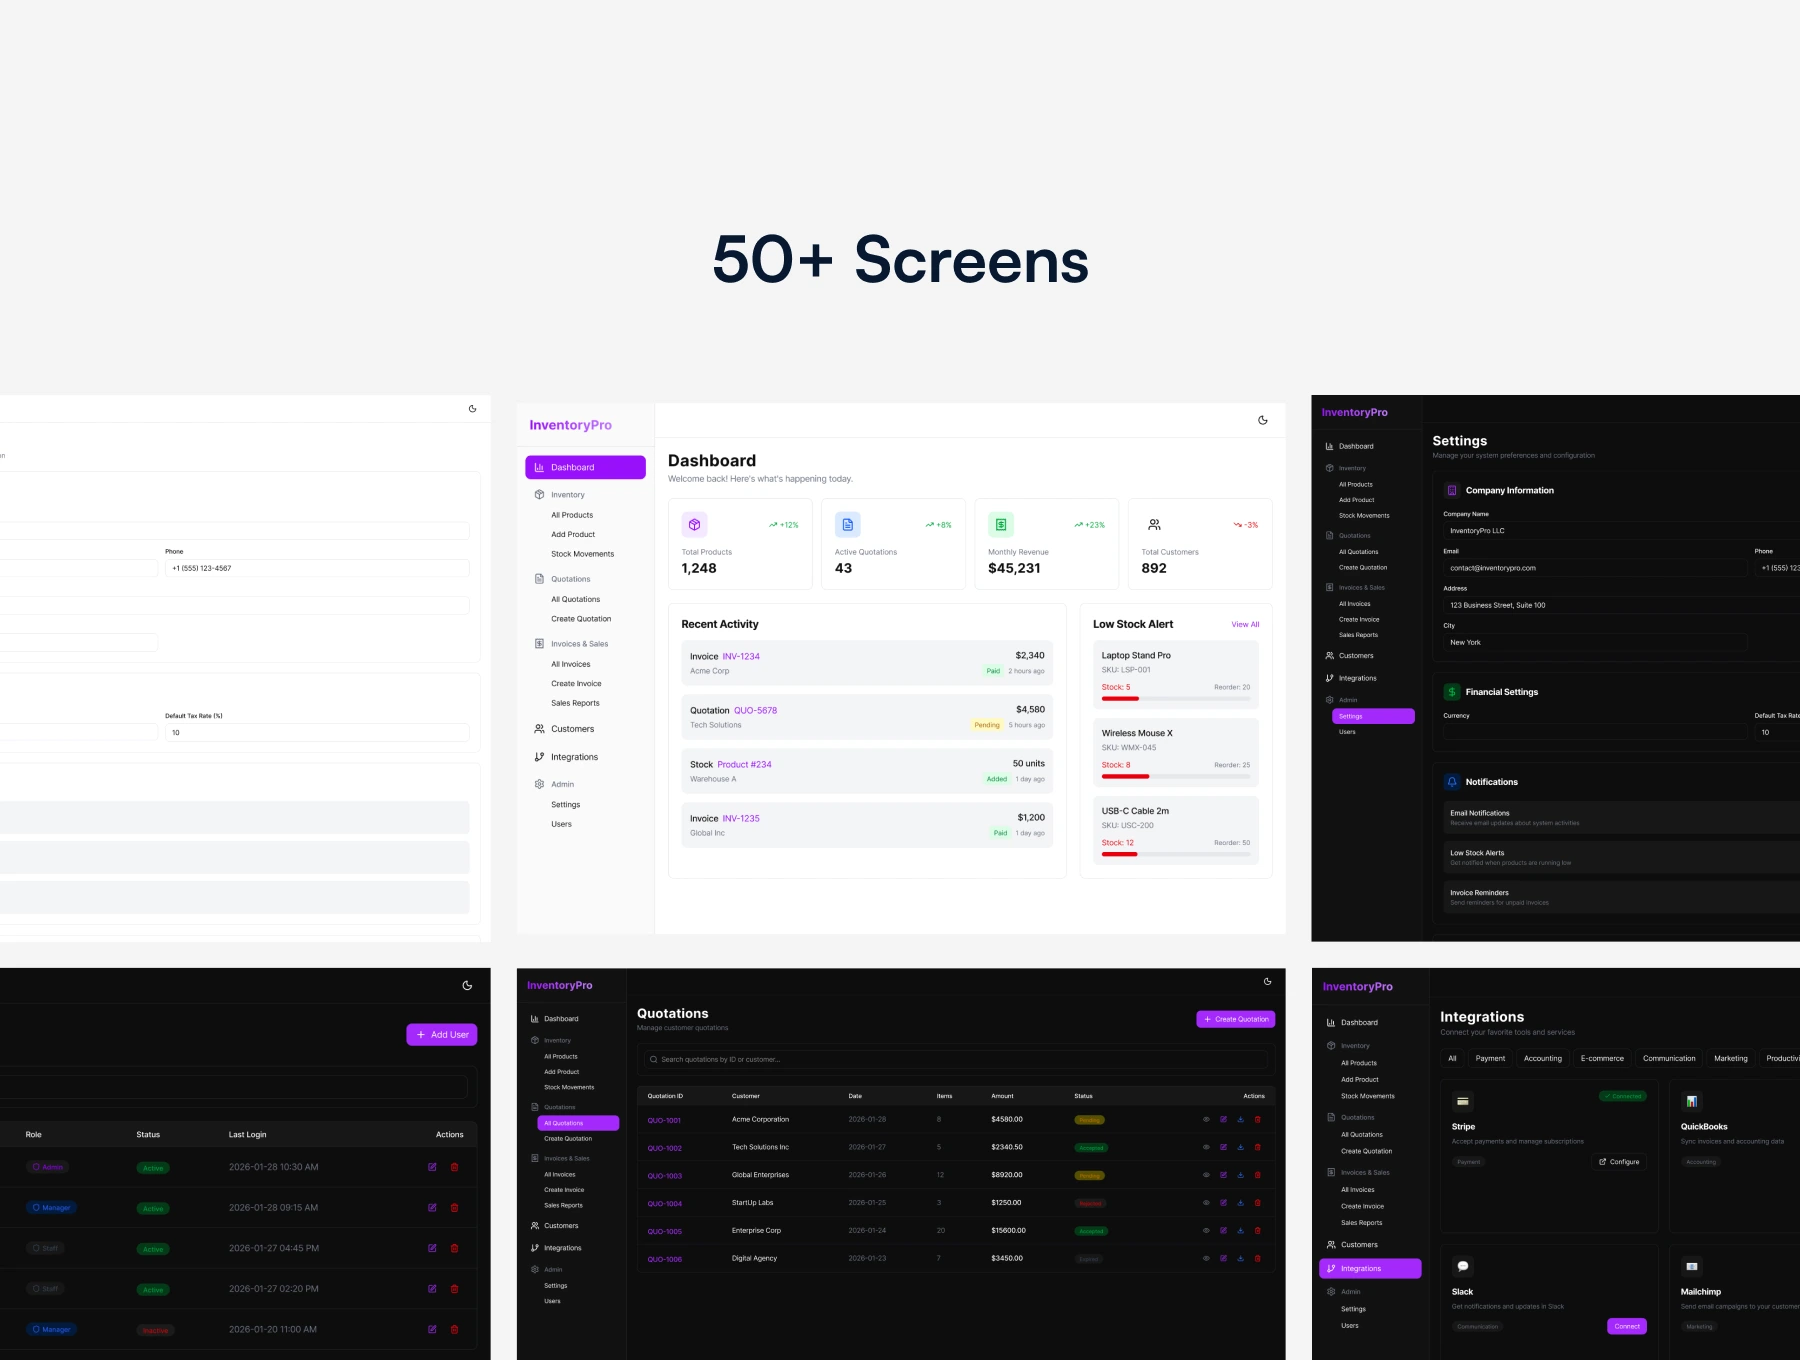
Task: Select the download icon for quotation QUO-1003
Action: click(1240, 1175)
